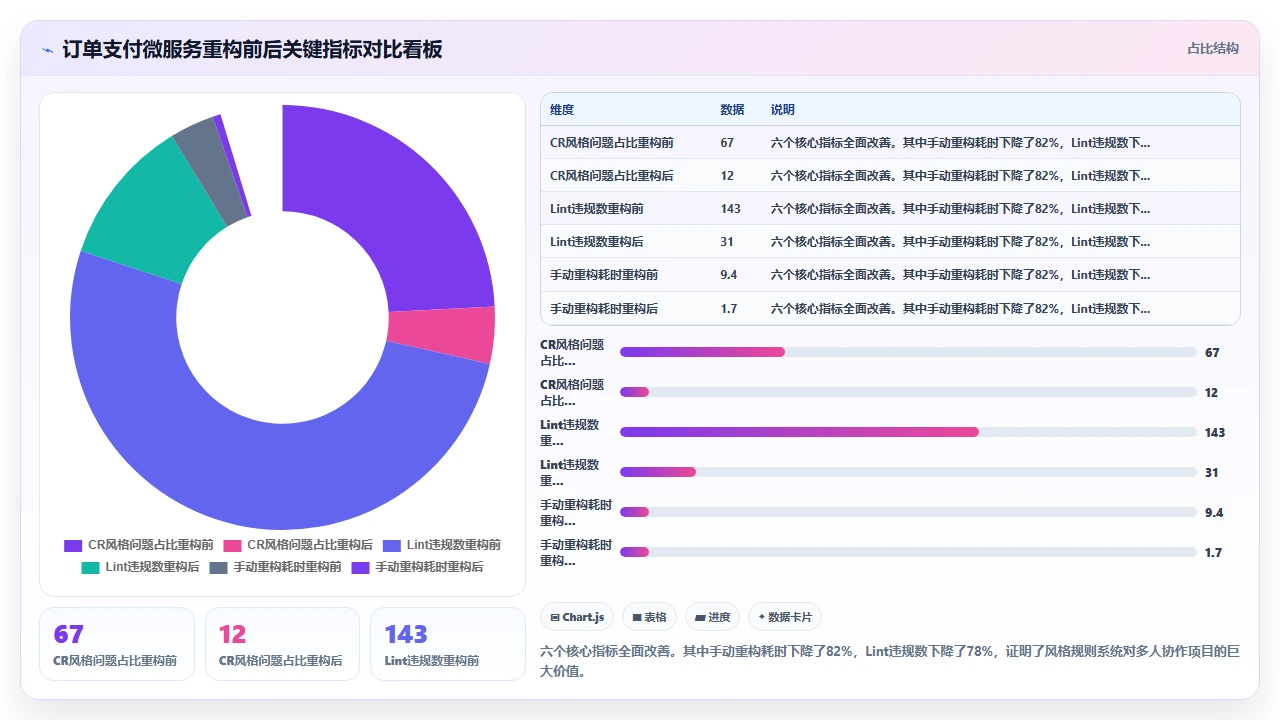Toggle legend swatch for 手动重构耗时重构前
Image resolution: width=1280 pixels, height=720 pixels.
pyautogui.click(x=218, y=567)
